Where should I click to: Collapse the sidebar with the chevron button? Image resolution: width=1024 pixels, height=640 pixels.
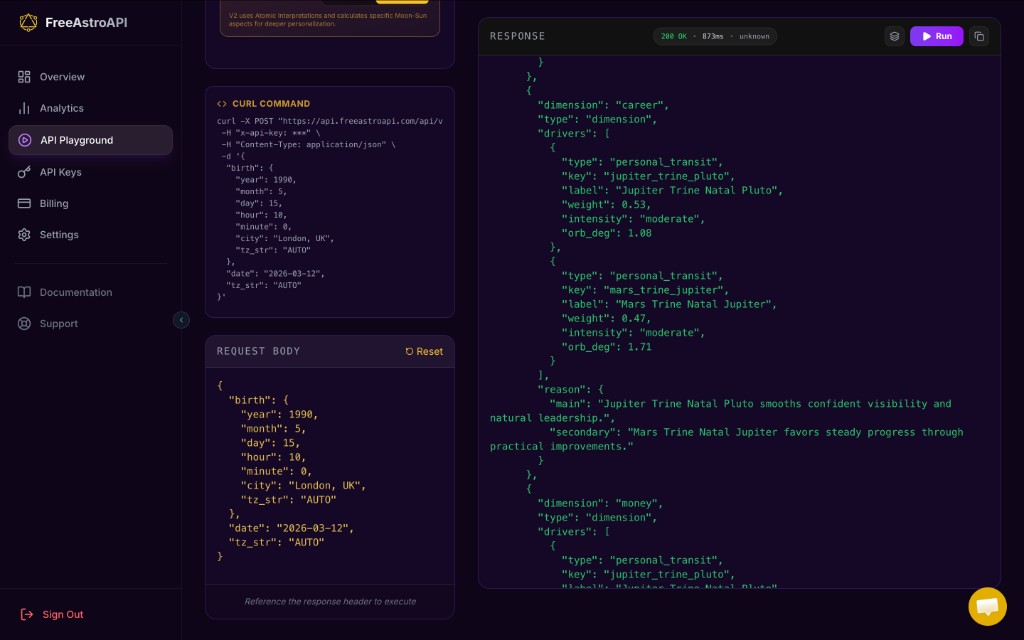181,320
